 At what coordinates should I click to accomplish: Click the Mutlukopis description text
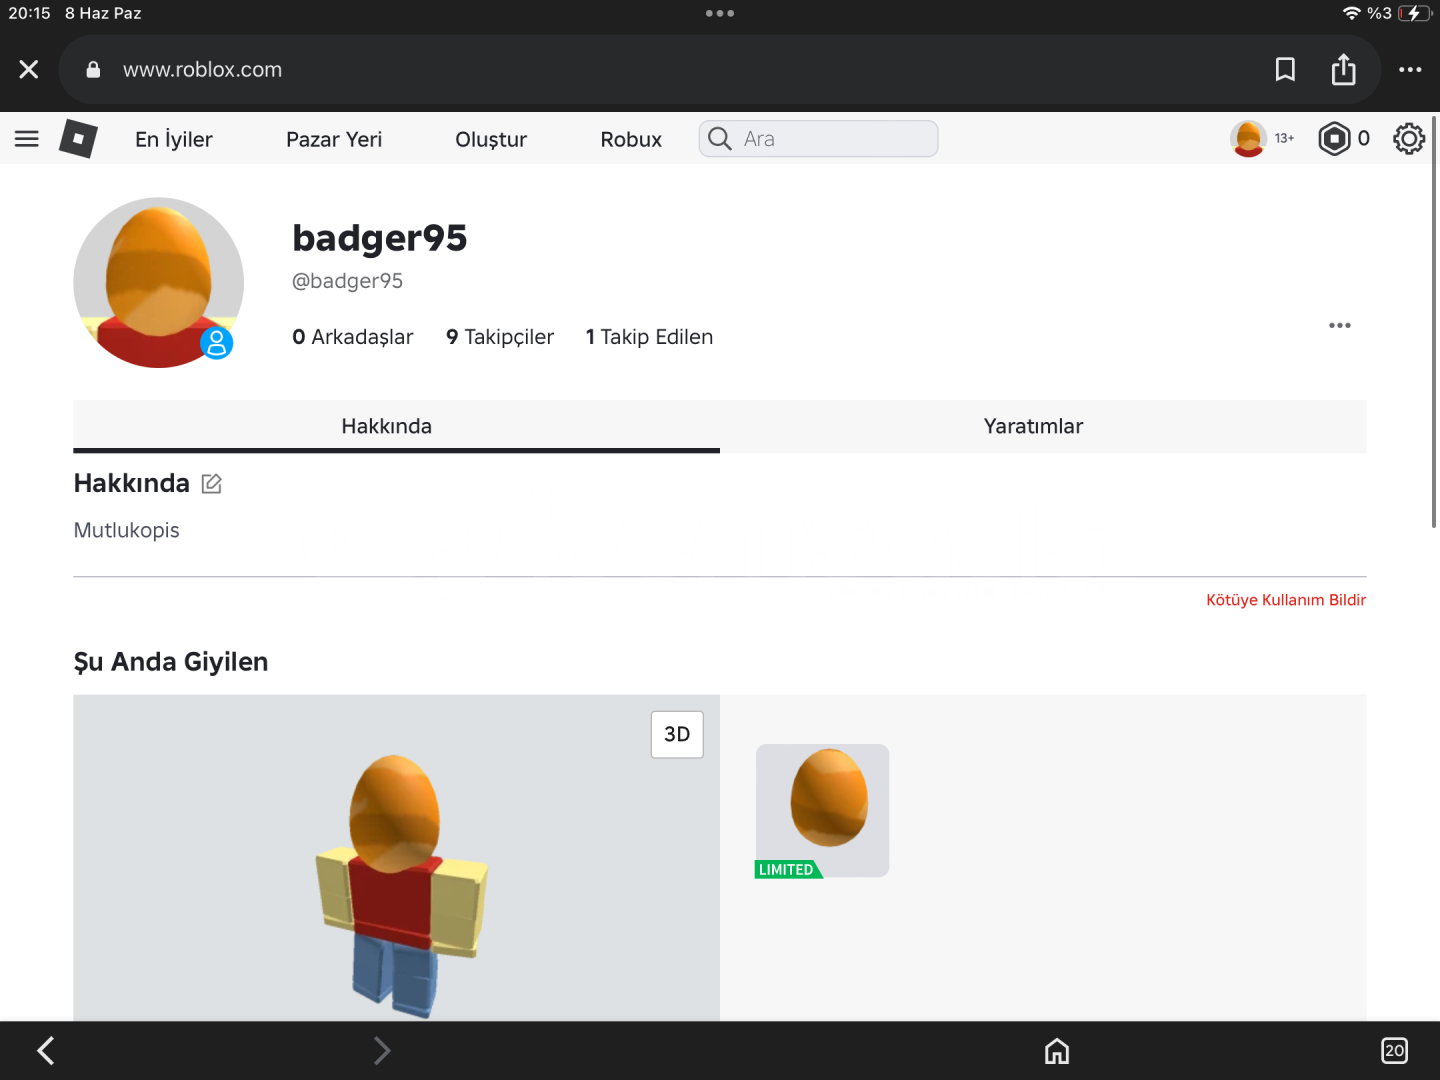(127, 530)
